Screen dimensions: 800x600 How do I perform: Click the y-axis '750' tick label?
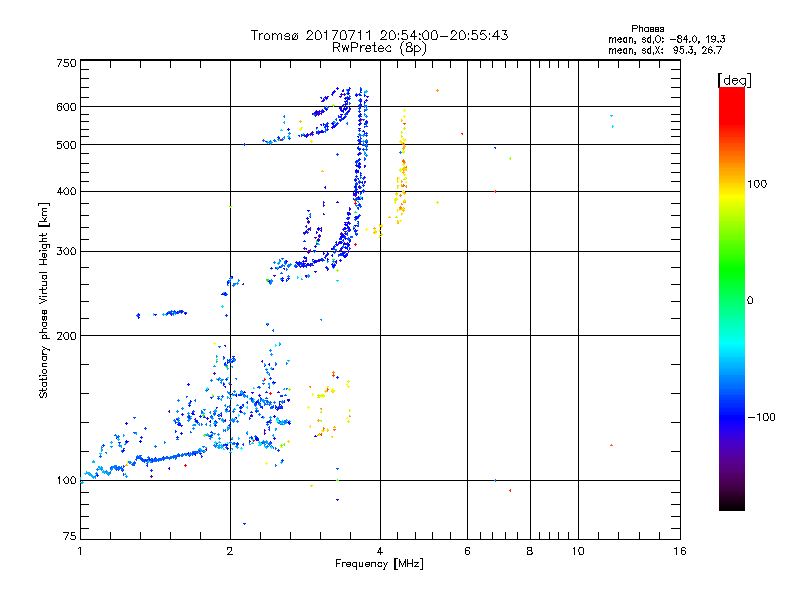(66, 63)
